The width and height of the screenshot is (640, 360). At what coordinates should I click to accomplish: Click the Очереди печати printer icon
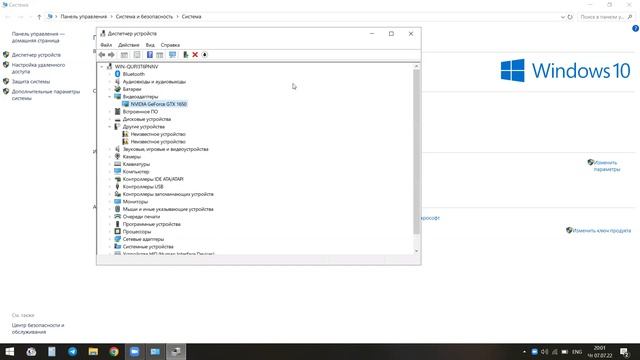click(x=118, y=216)
